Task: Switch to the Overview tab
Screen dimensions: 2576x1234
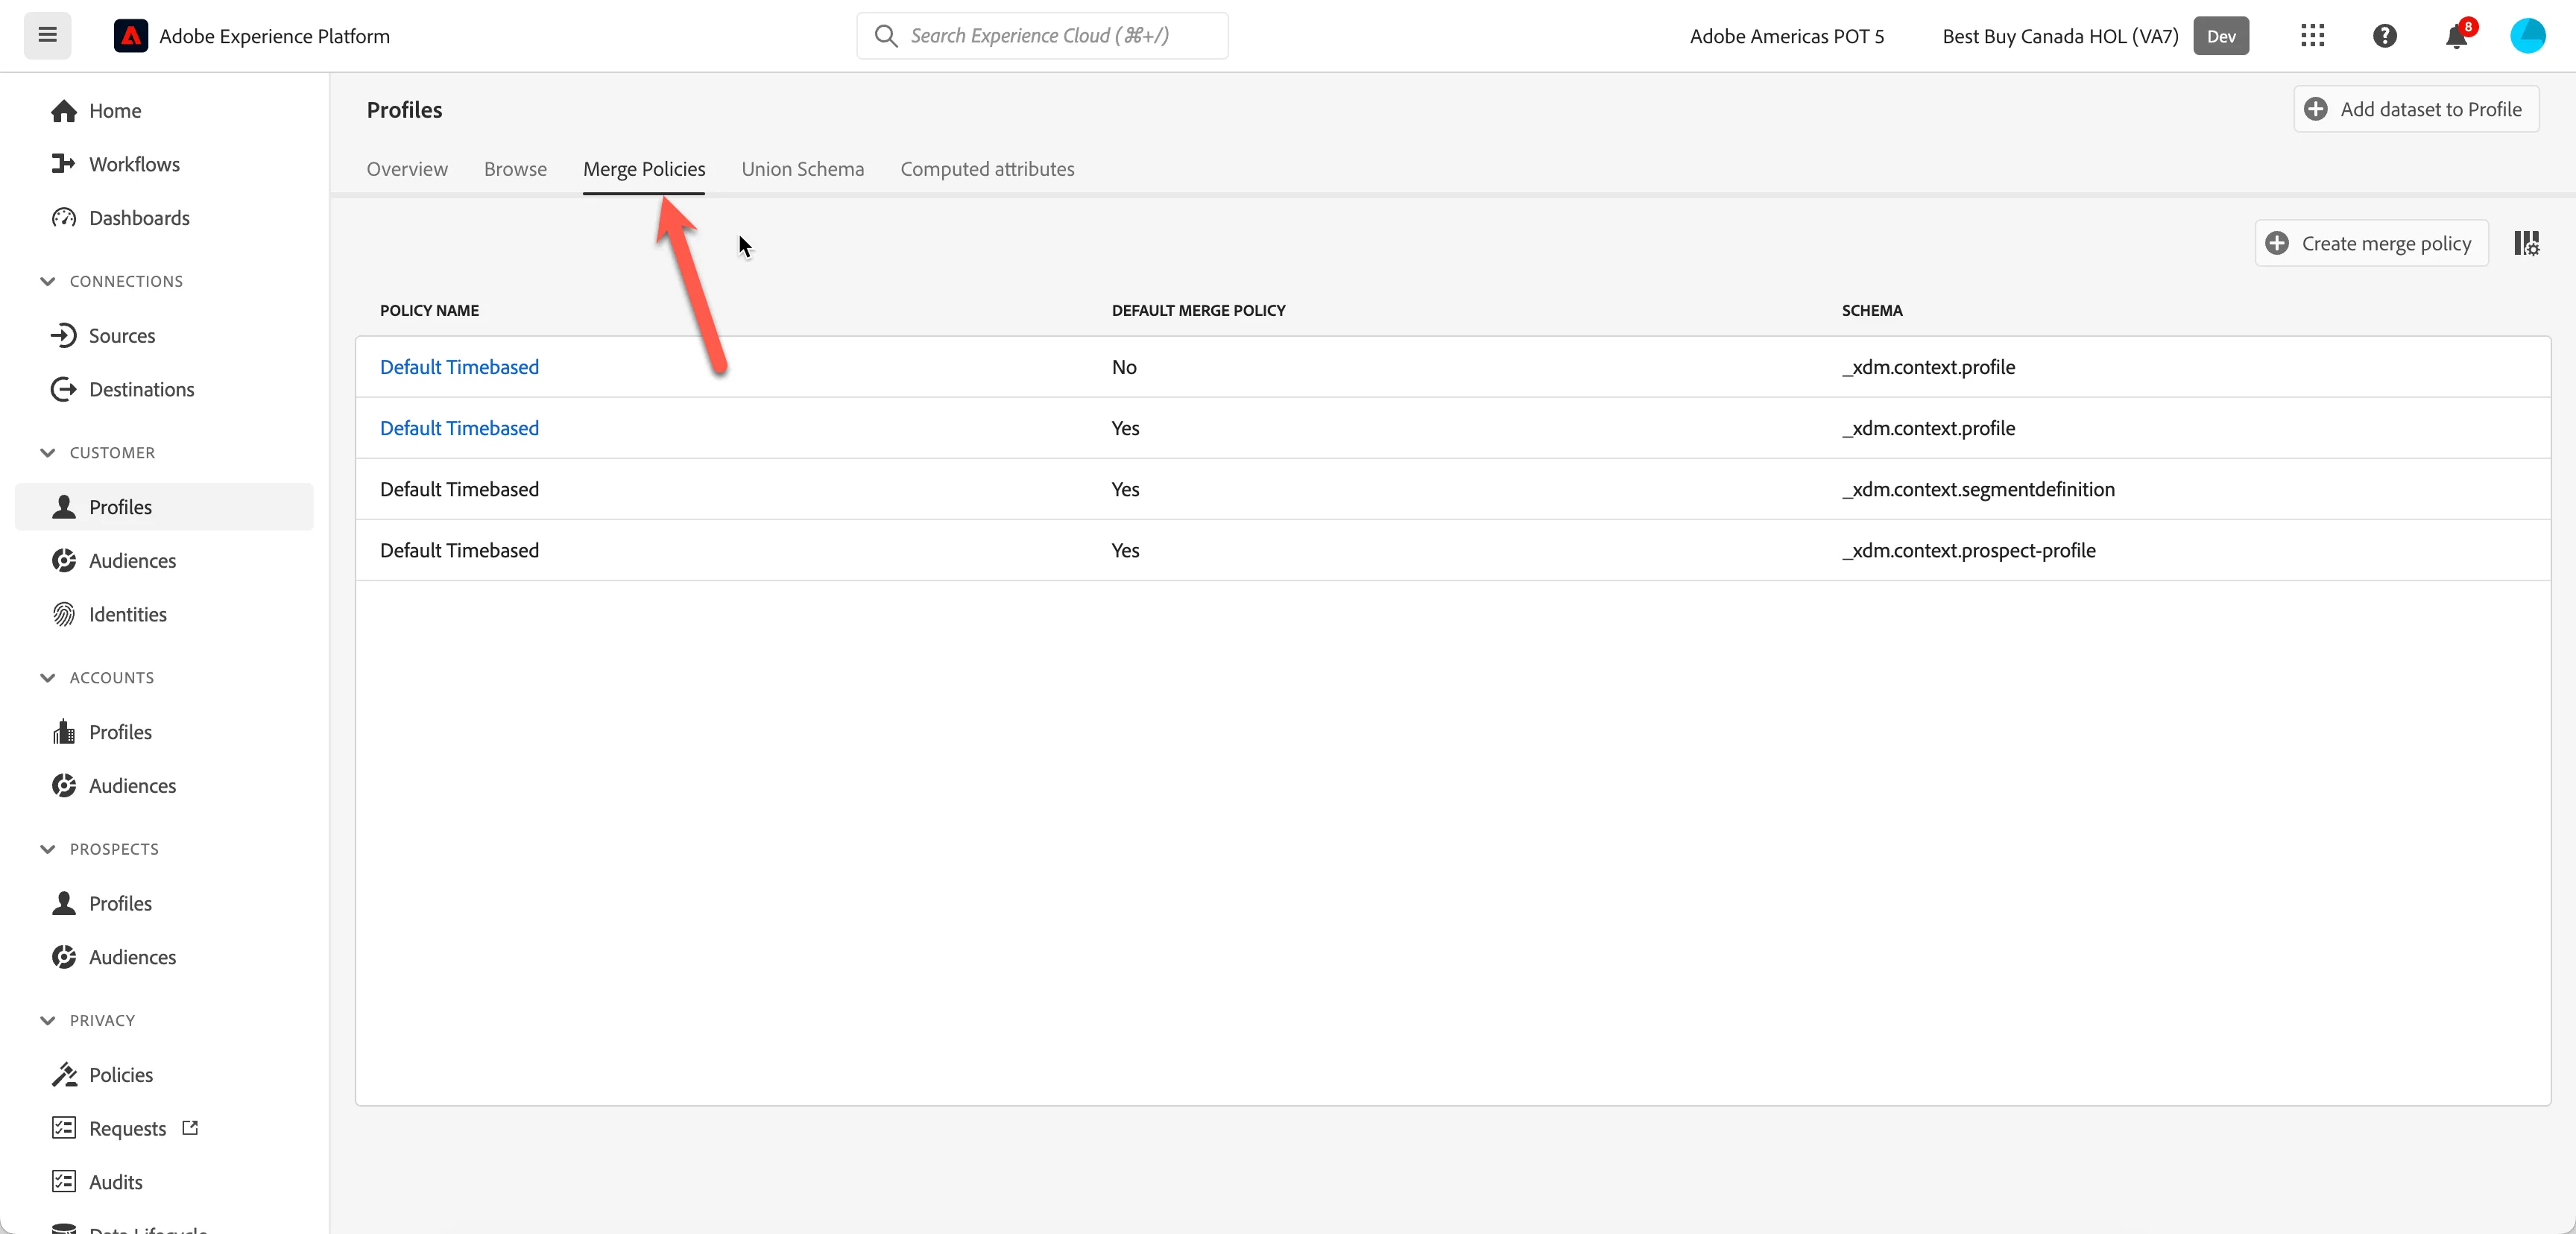Action: (x=407, y=169)
